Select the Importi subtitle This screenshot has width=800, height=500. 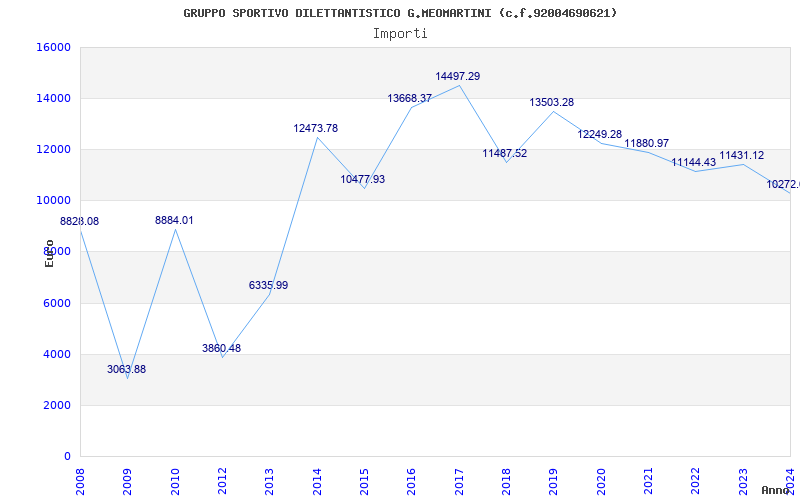coord(400,34)
